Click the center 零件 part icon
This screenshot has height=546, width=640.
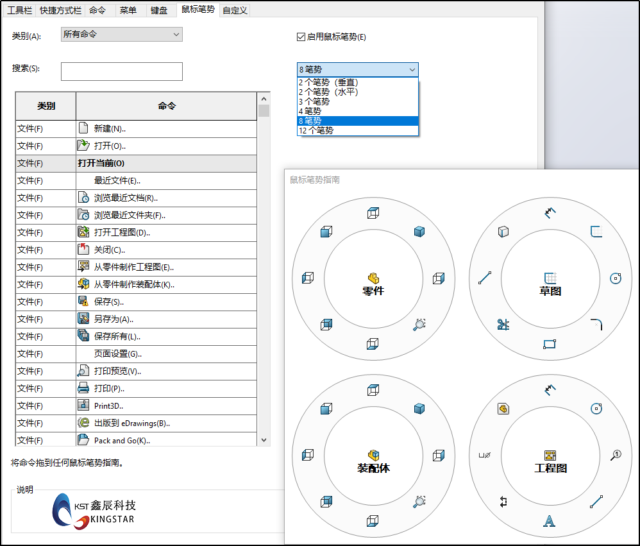click(373, 278)
